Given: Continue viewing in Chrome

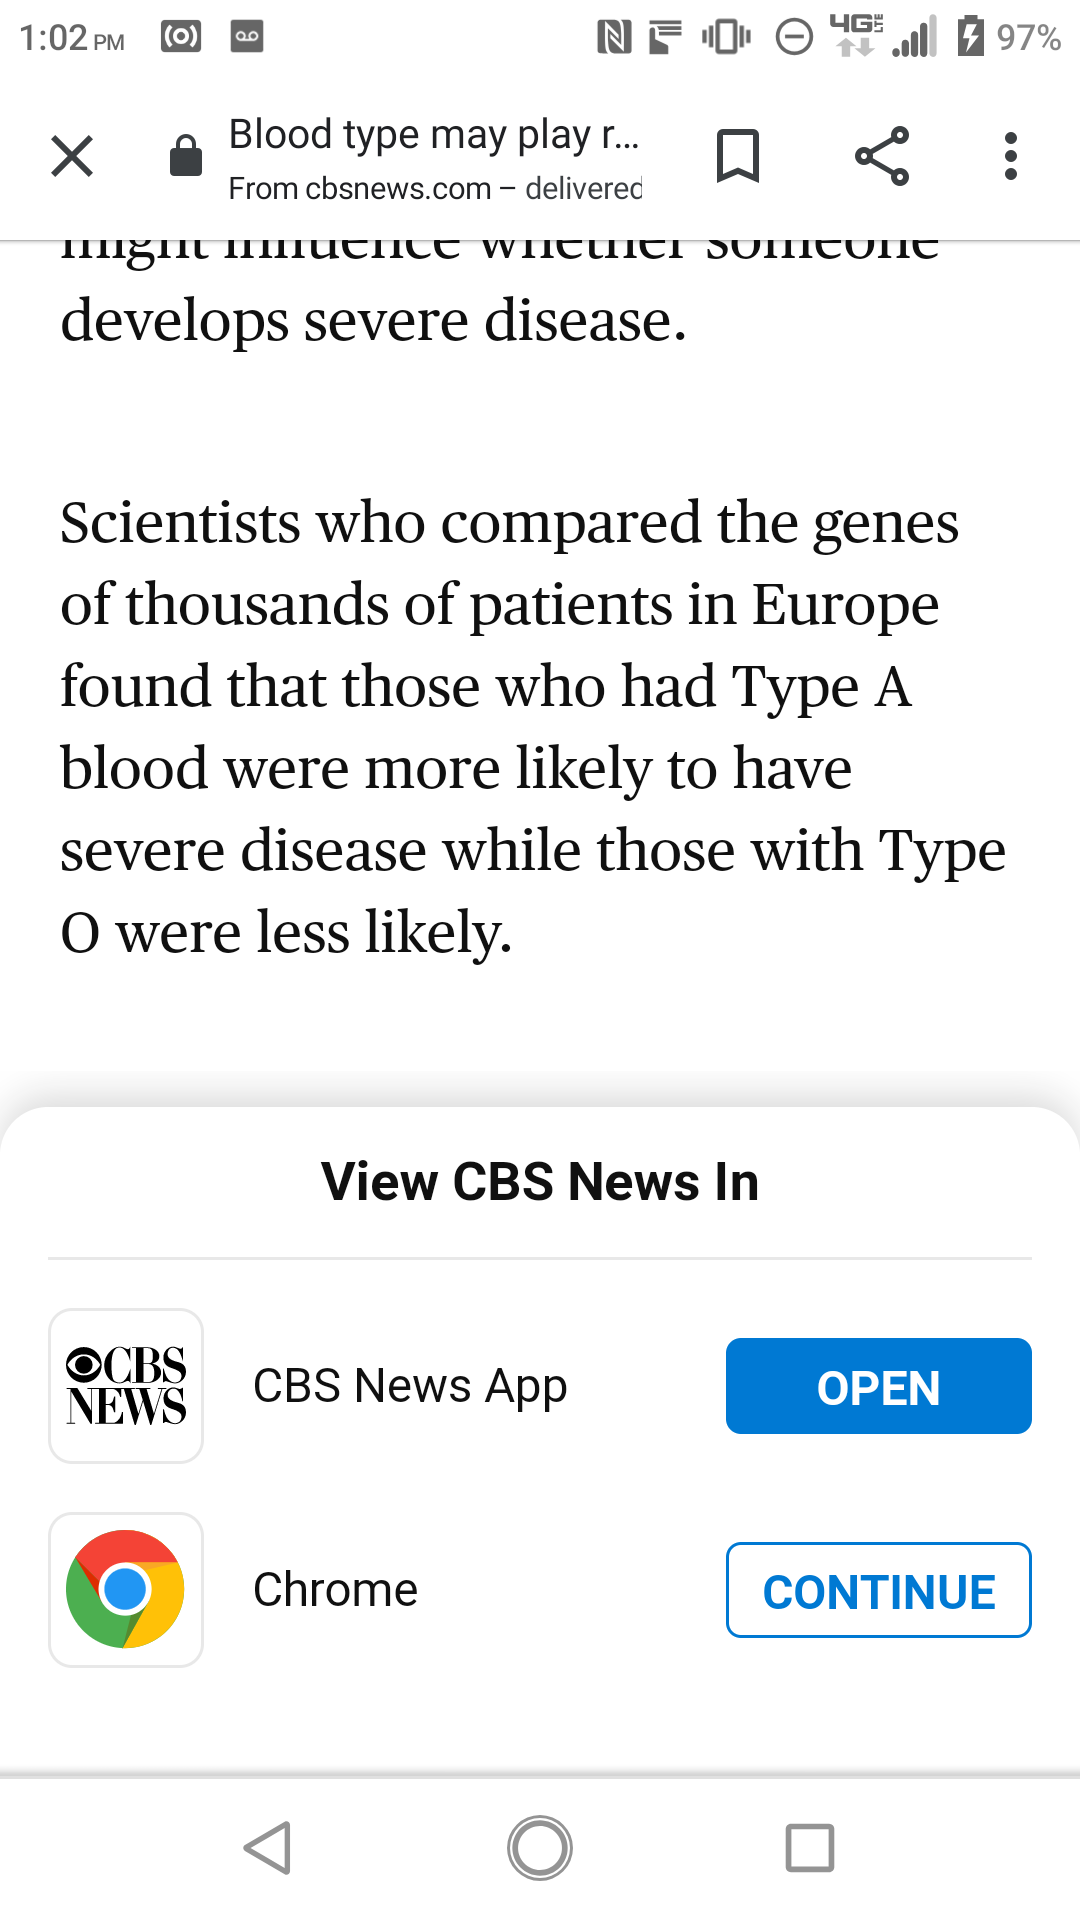Looking at the screenshot, I should (x=878, y=1590).
